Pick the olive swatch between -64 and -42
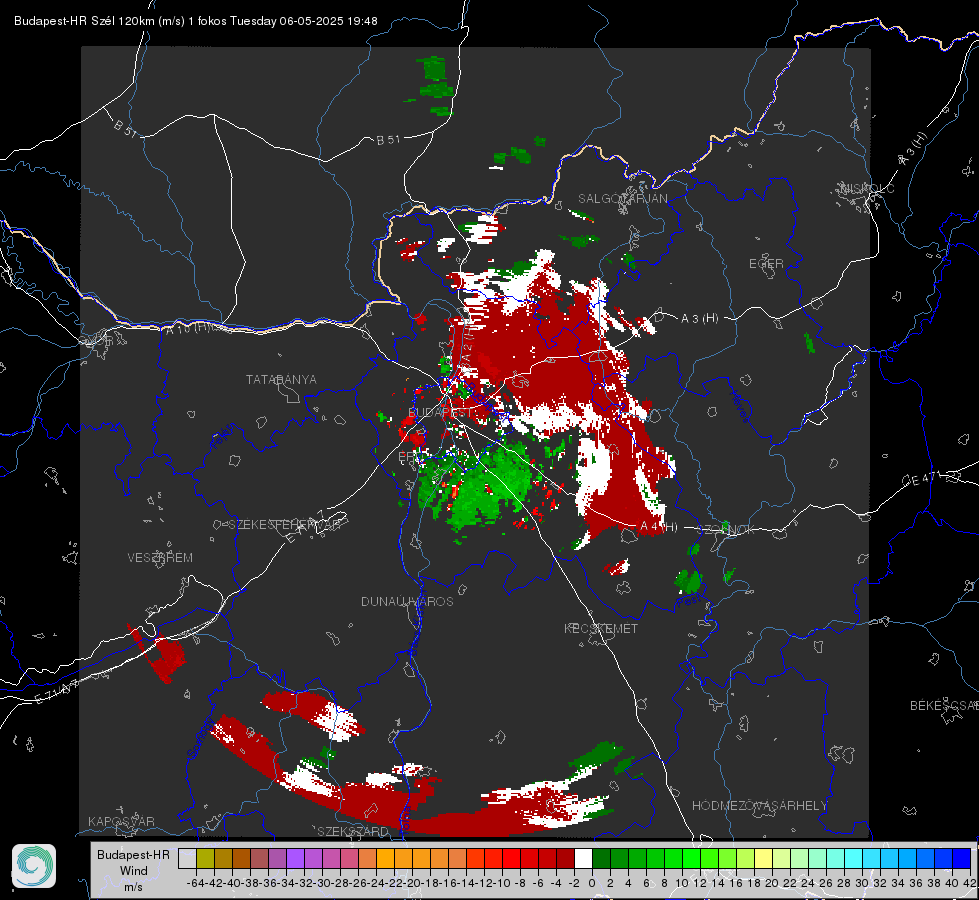The height and width of the screenshot is (900, 979). pyautogui.click(x=205, y=858)
